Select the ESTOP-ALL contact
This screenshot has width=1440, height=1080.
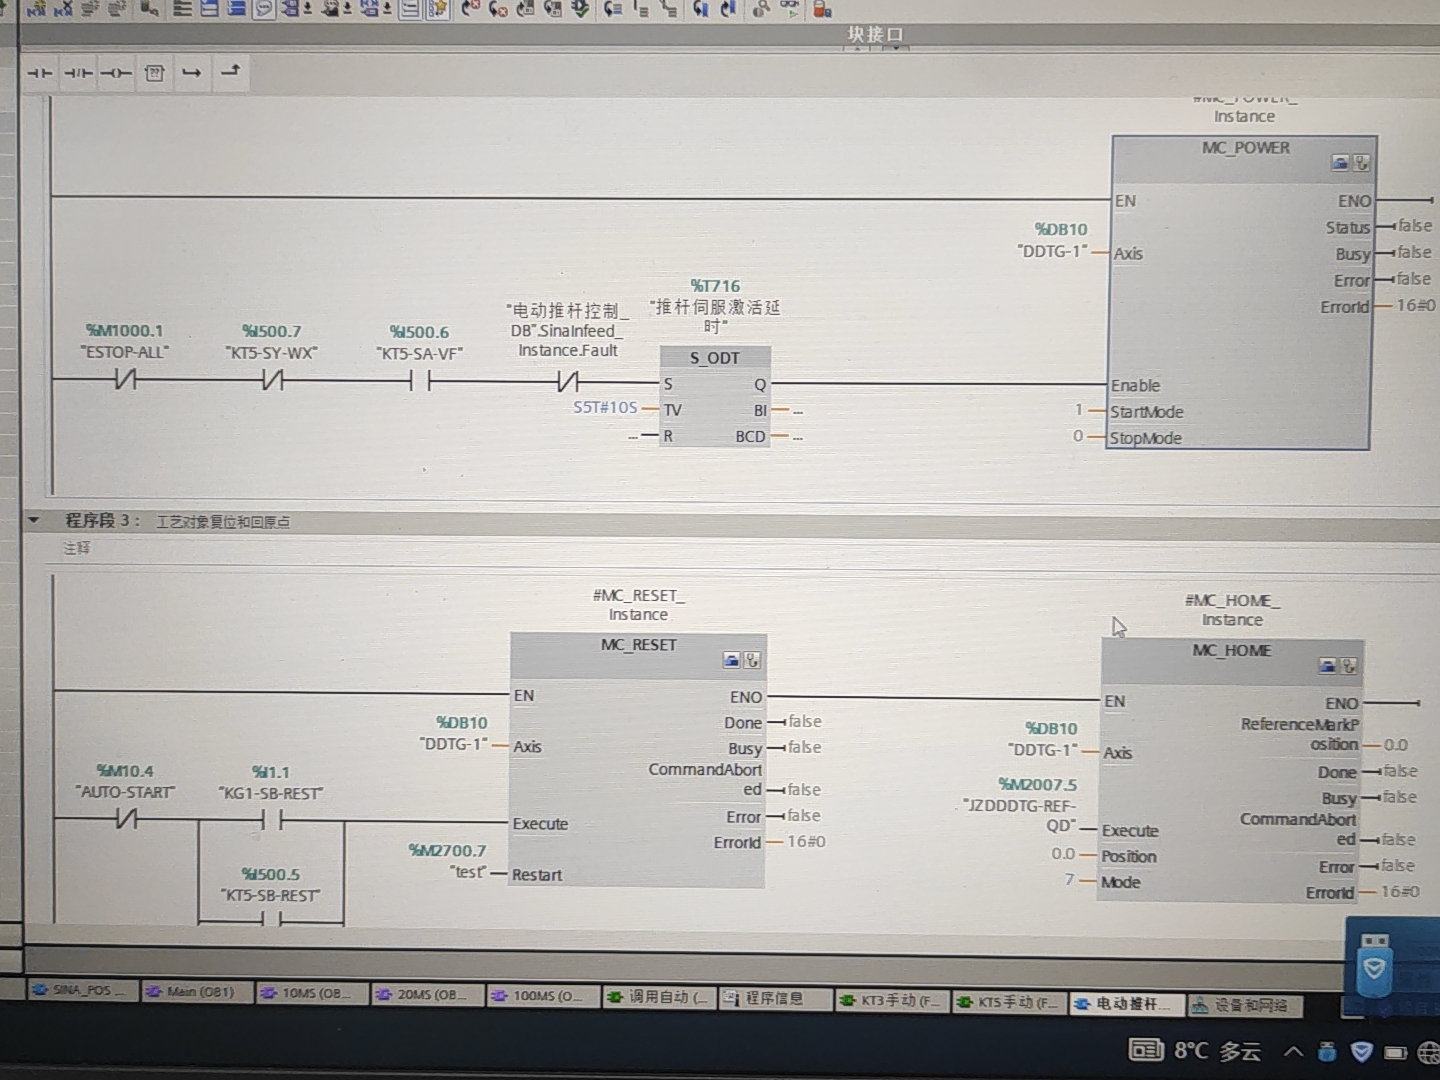coord(125,379)
